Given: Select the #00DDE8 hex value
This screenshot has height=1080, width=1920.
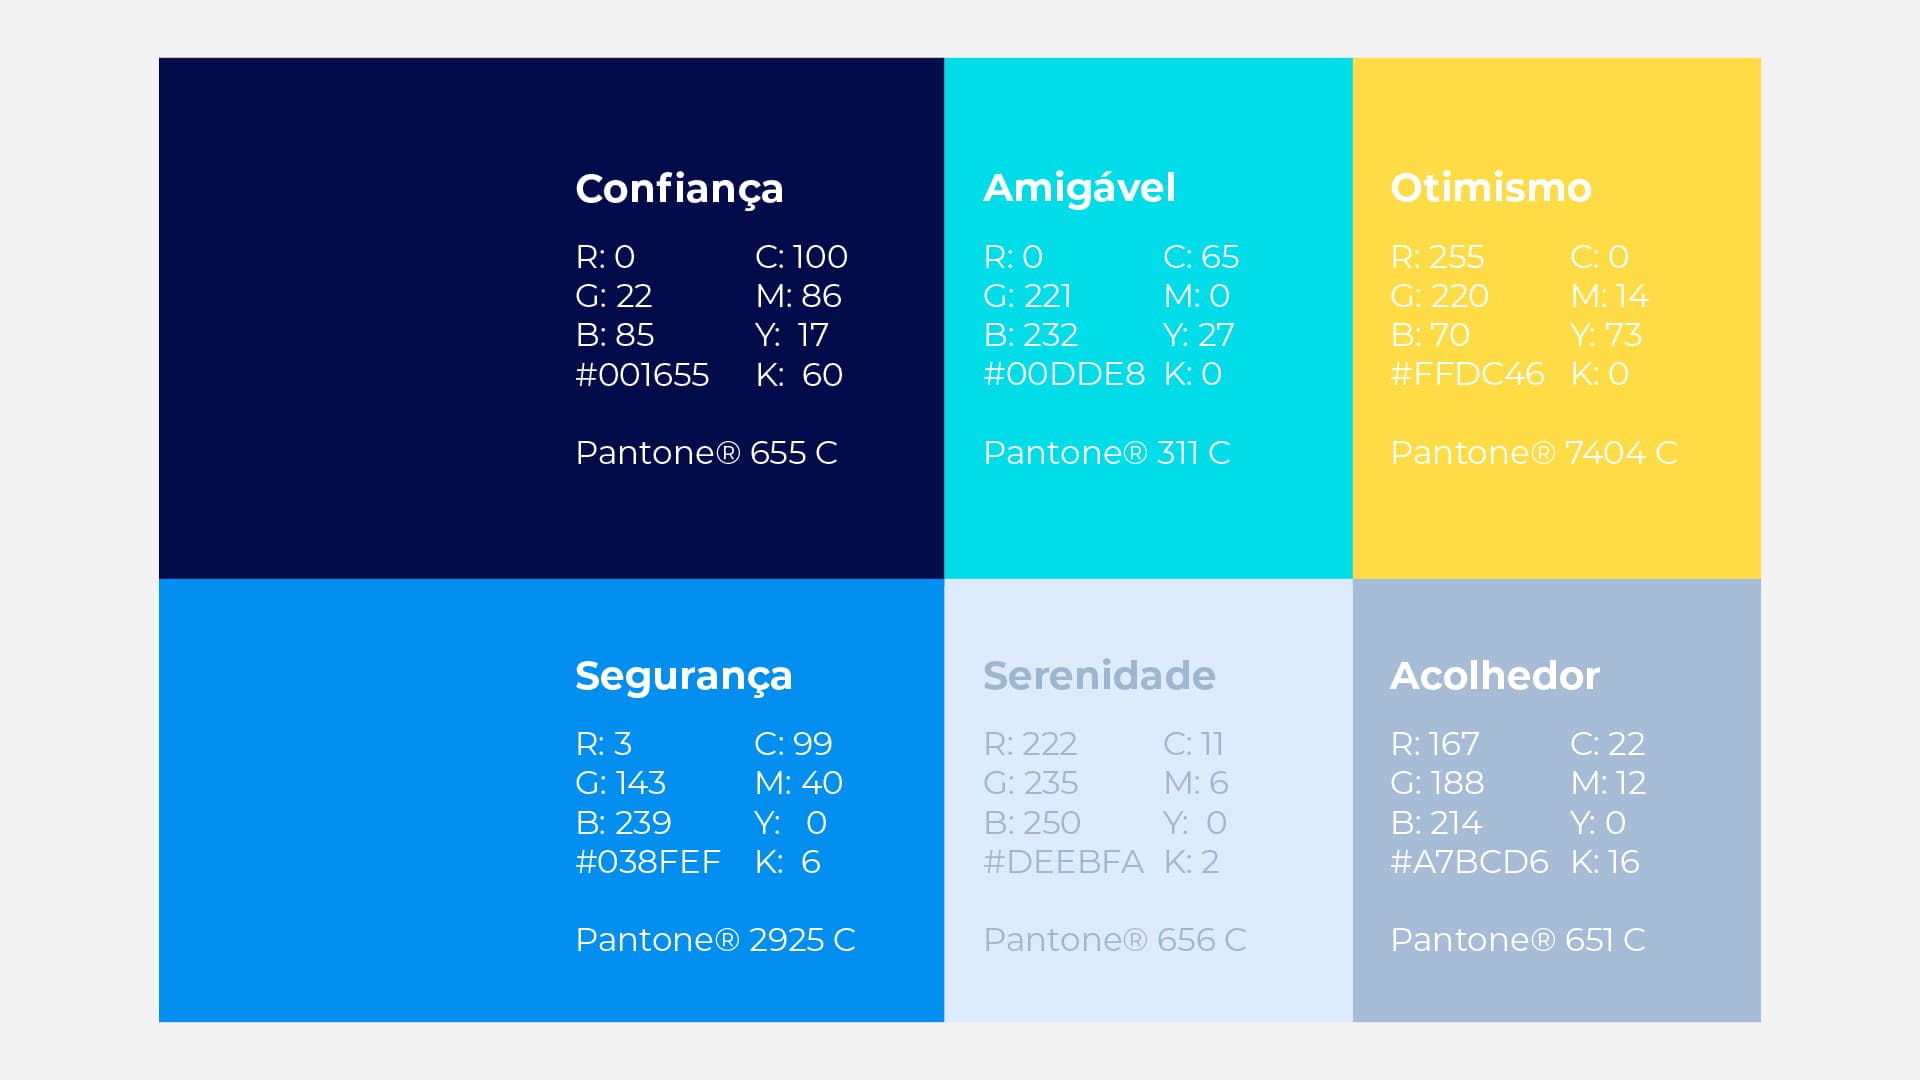Looking at the screenshot, I should click(1063, 374).
